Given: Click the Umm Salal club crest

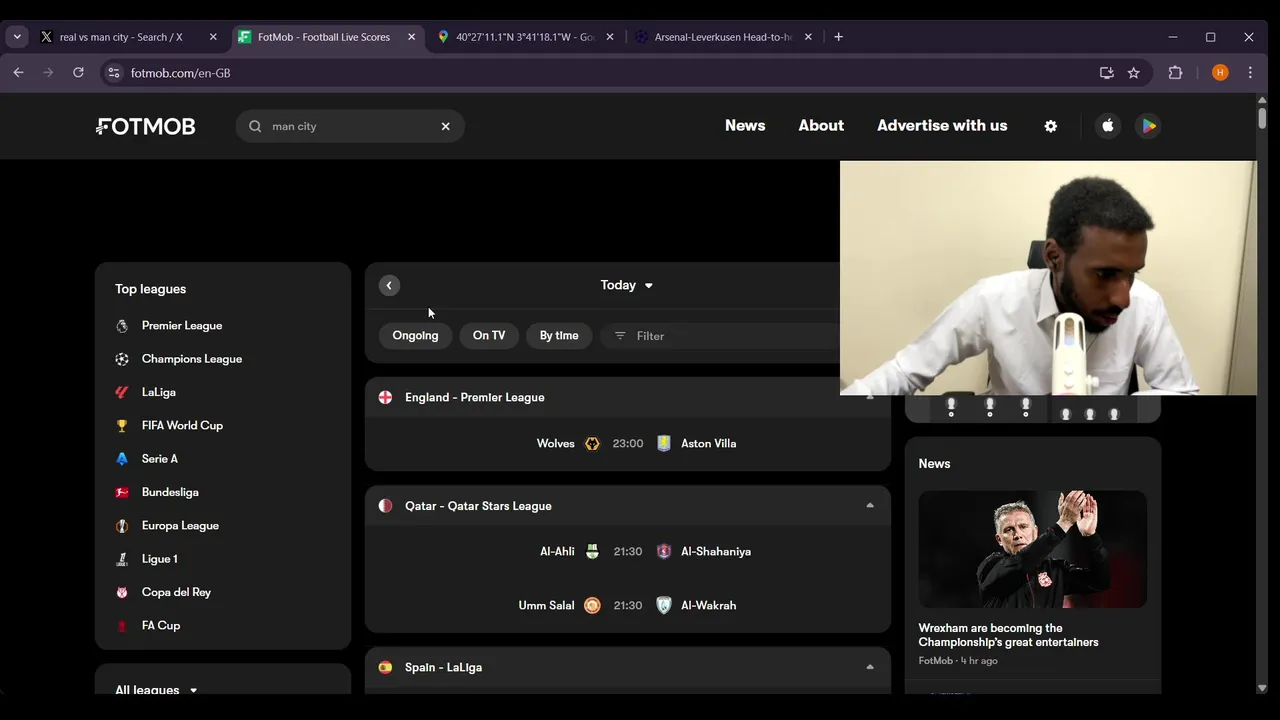Looking at the screenshot, I should [592, 605].
